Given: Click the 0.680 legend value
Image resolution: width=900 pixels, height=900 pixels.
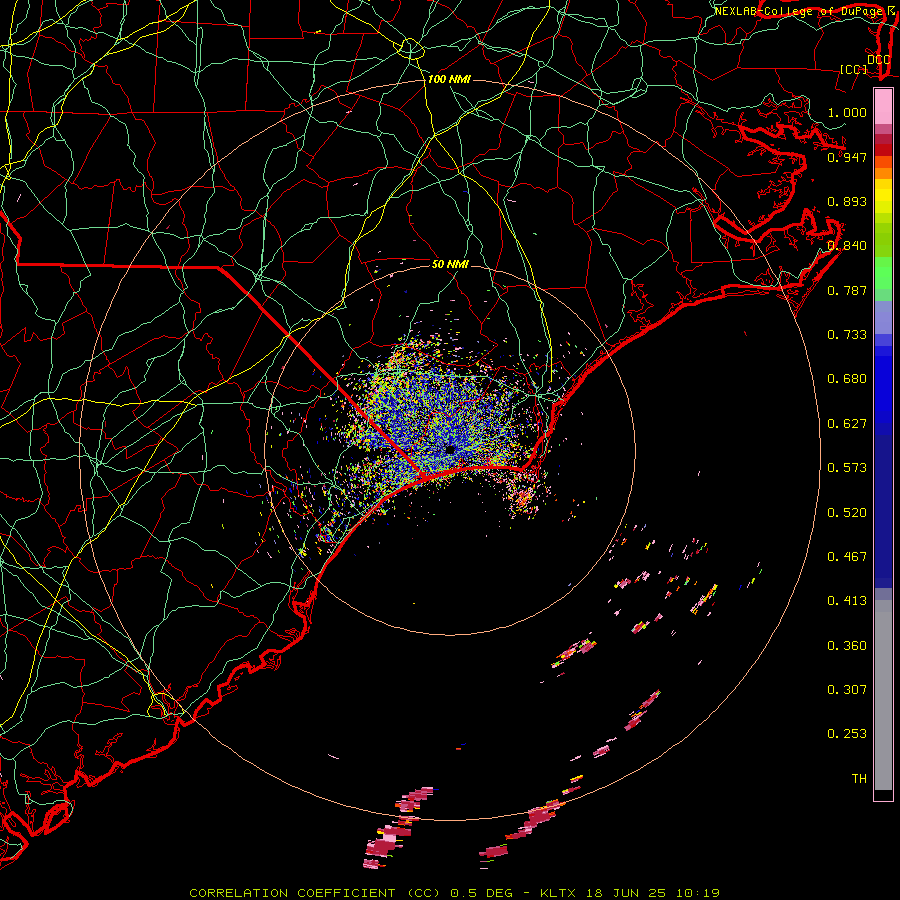Looking at the screenshot, I should tap(847, 378).
